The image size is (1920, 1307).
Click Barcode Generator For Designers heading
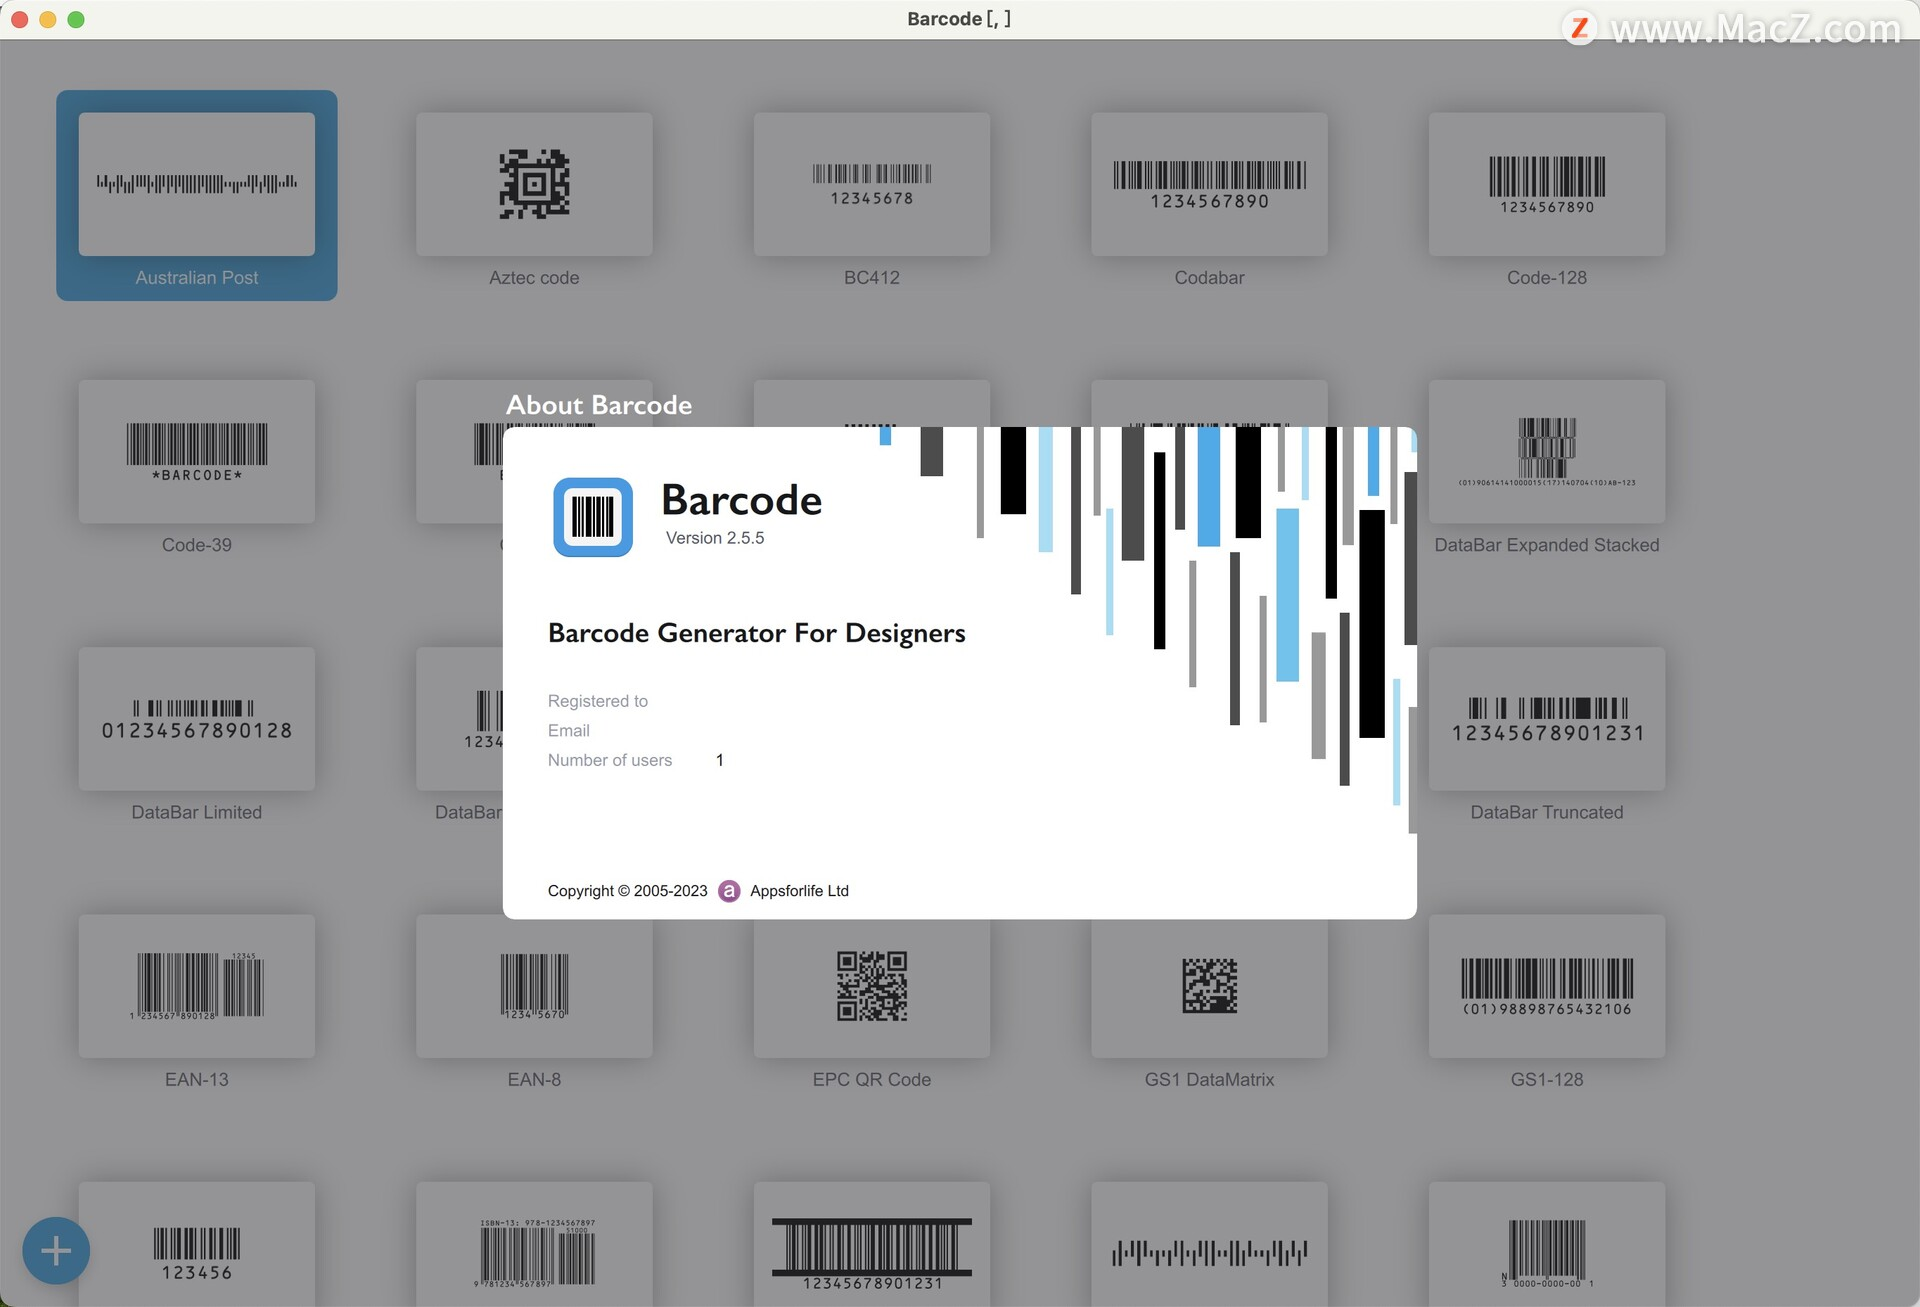coord(756,633)
